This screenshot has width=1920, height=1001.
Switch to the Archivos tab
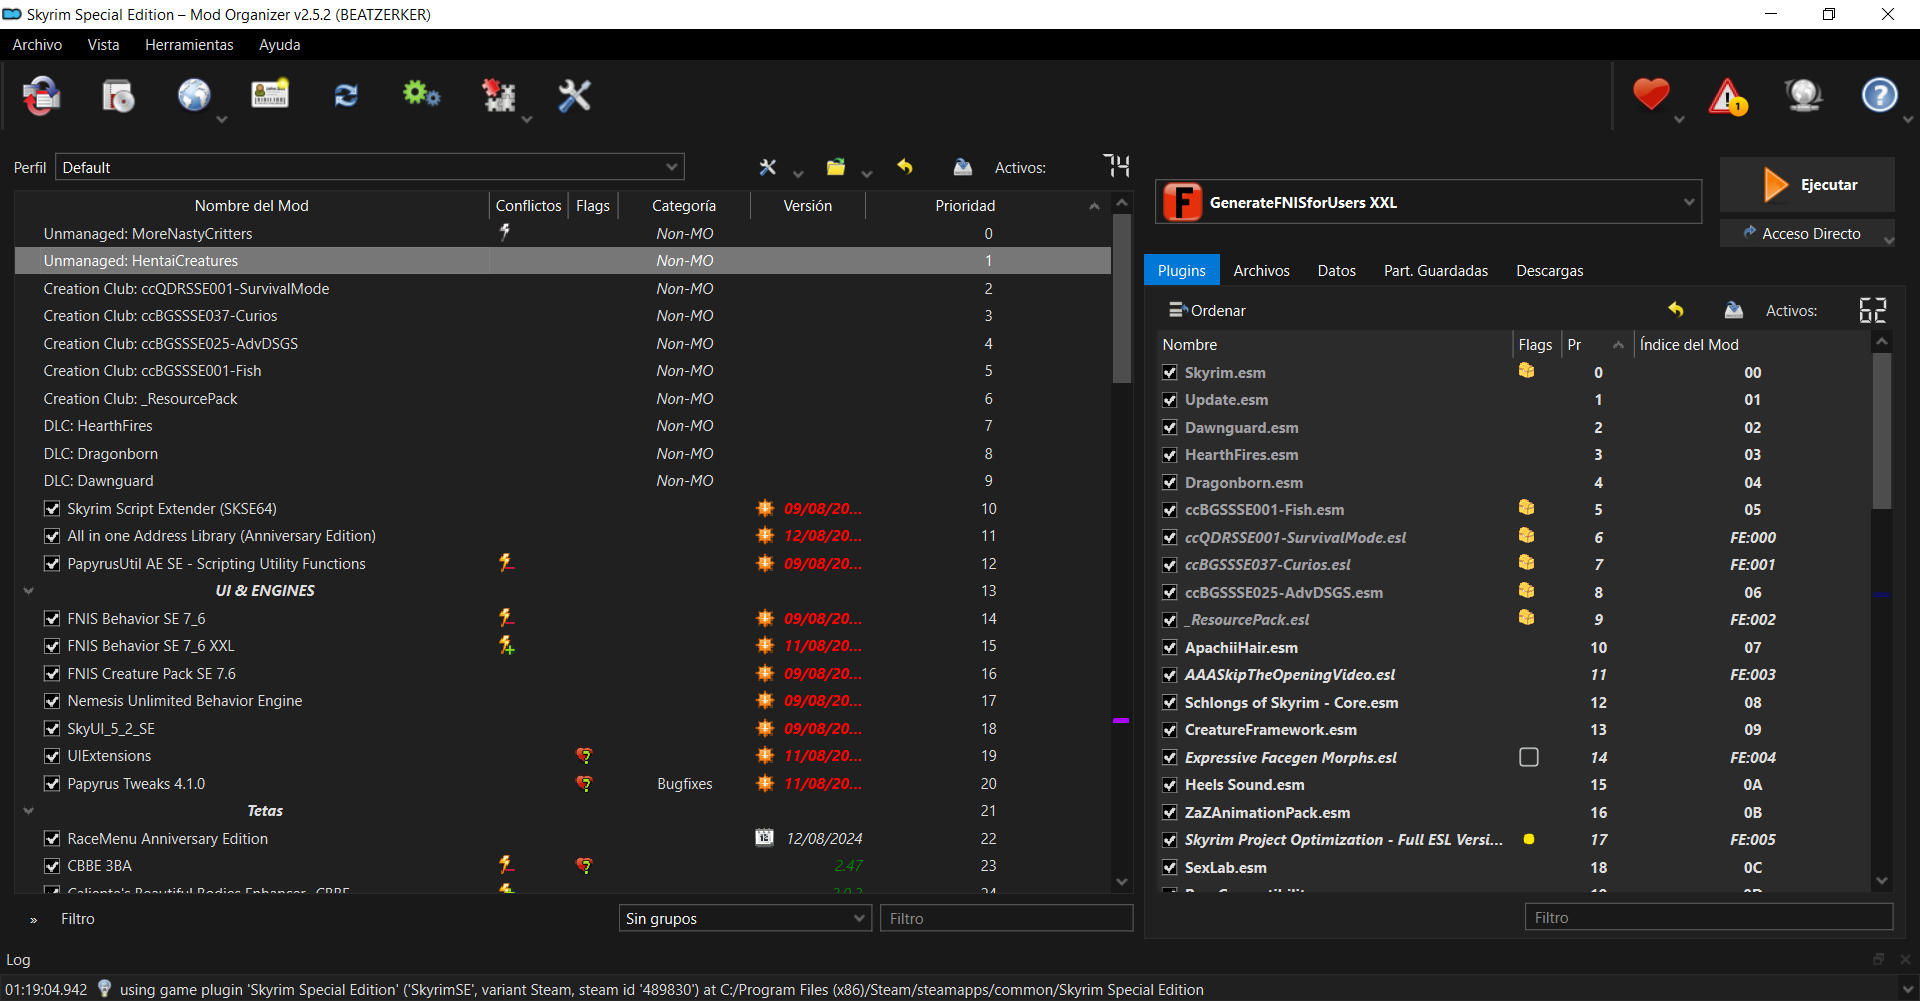tap(1262, 271)
